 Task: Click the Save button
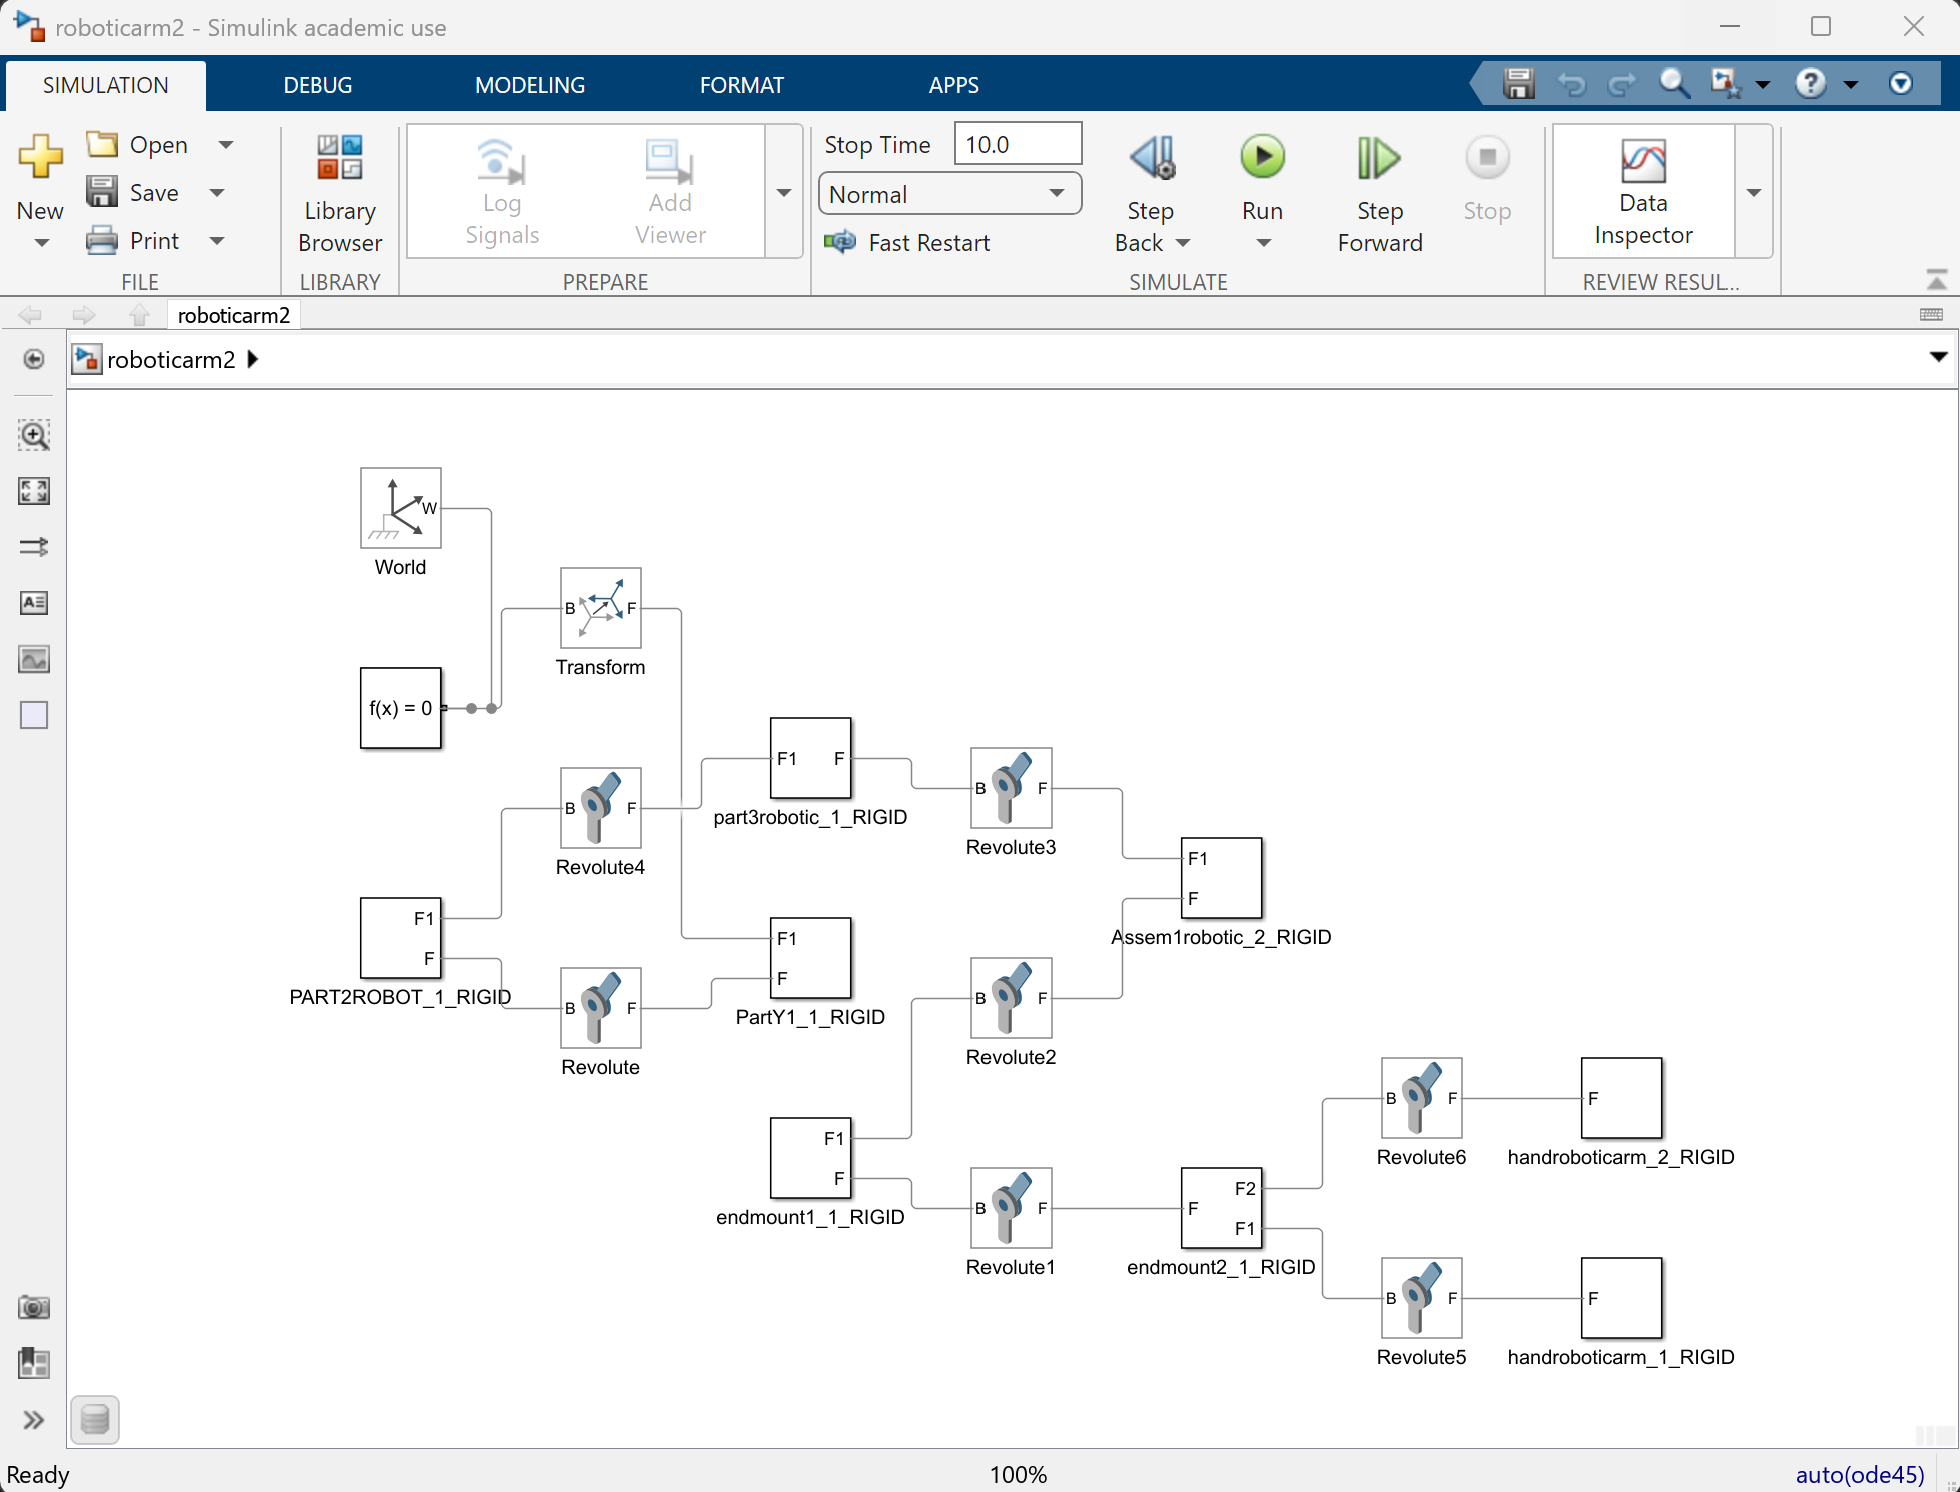(134, 193)
